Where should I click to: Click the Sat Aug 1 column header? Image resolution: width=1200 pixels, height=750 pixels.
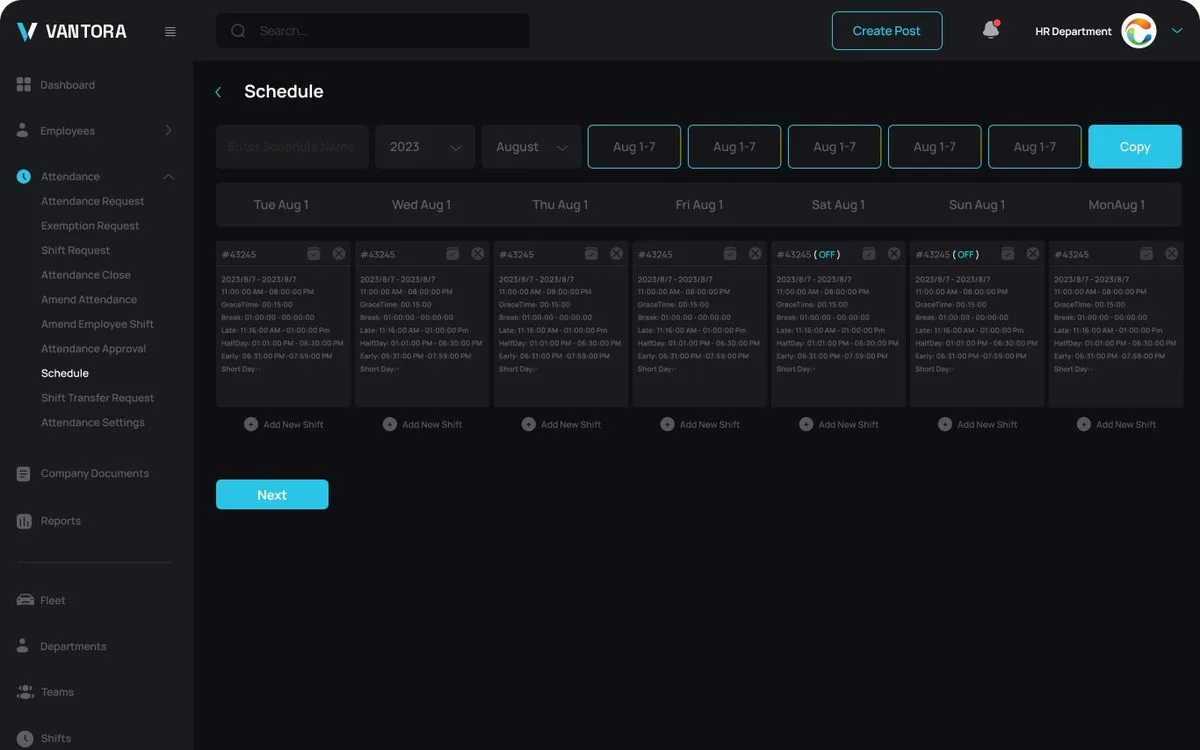coord(838,205)
